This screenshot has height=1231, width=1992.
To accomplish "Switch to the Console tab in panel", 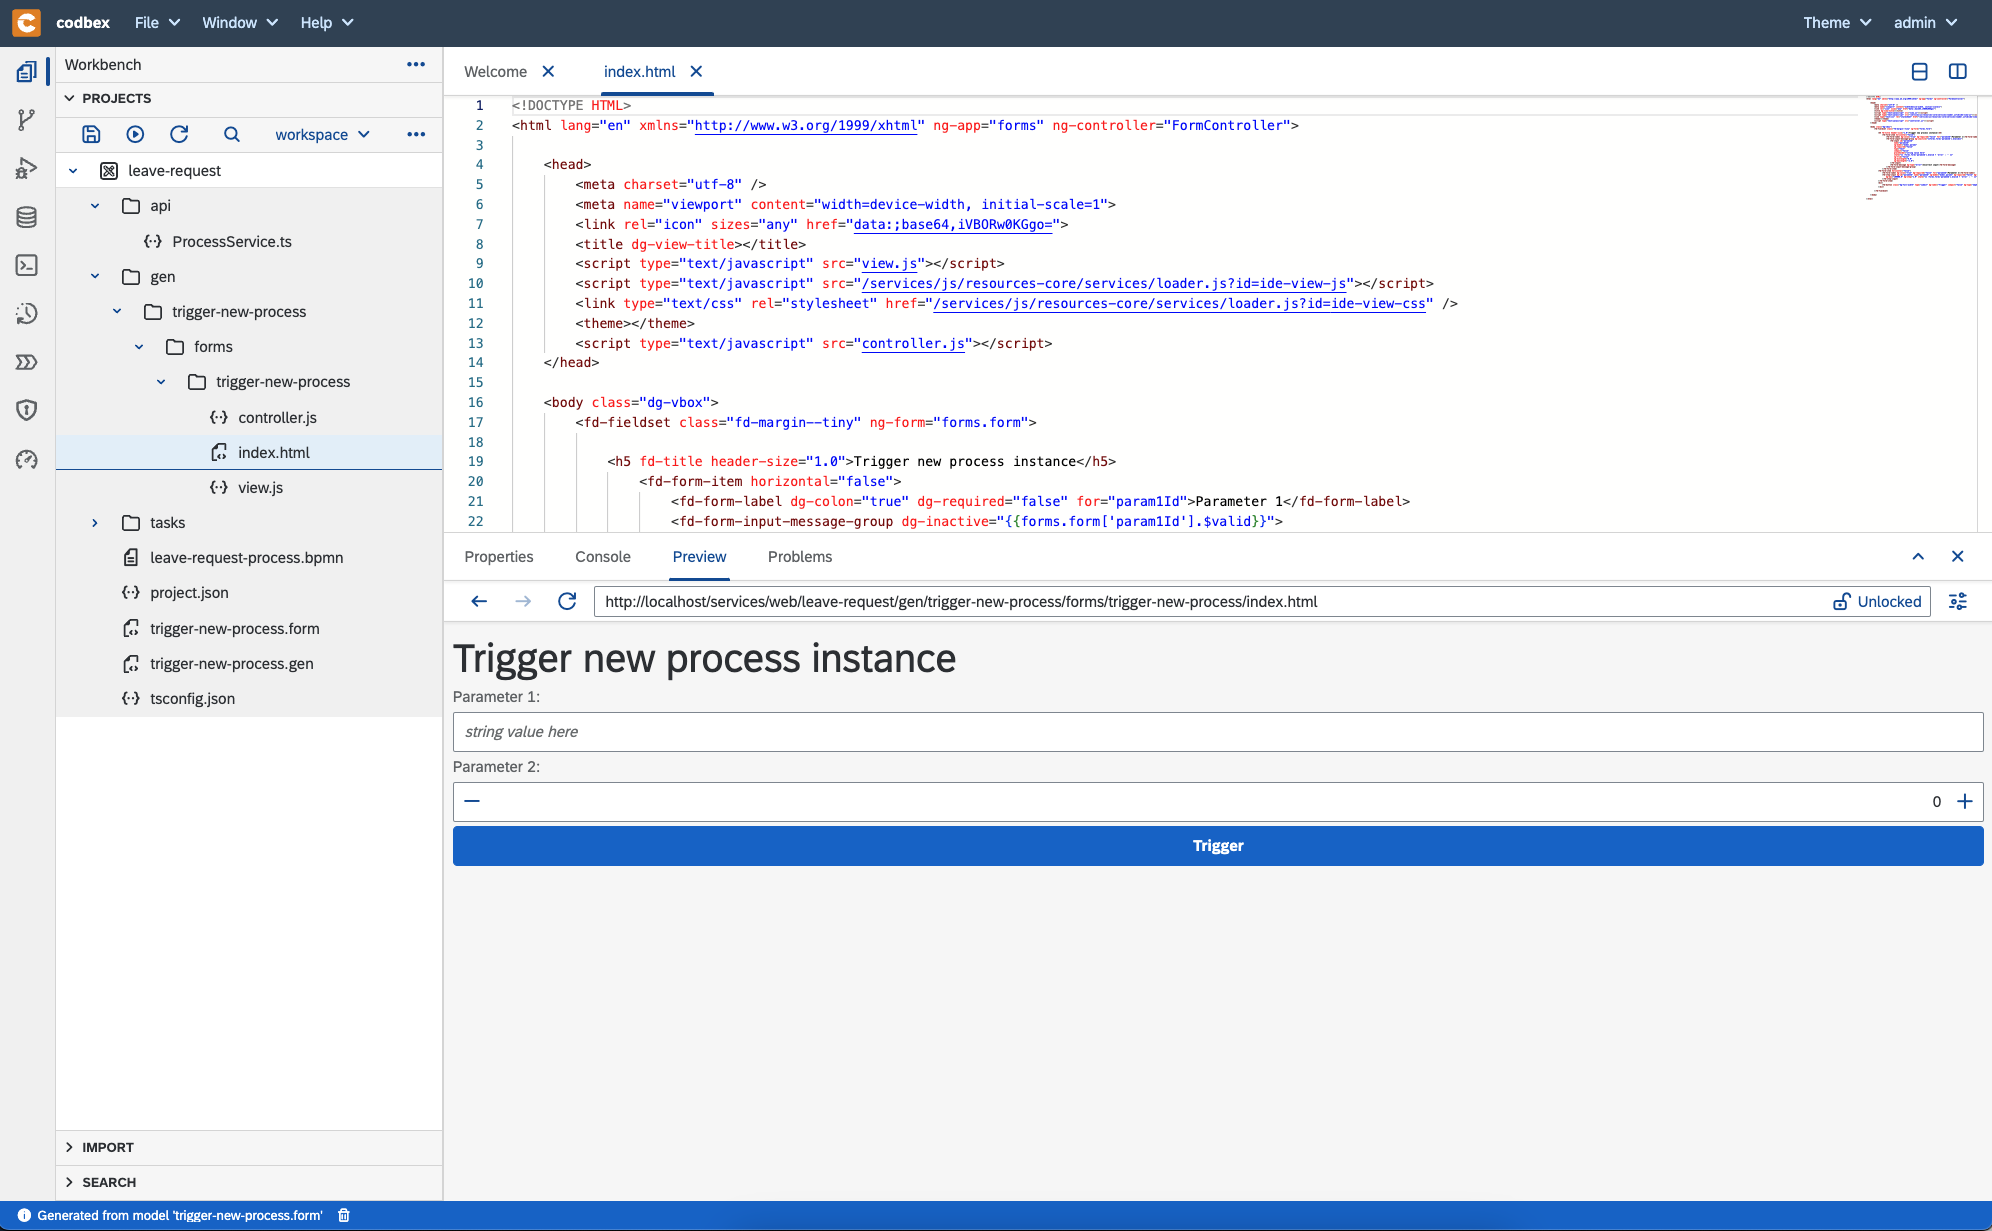I will 602,556.
